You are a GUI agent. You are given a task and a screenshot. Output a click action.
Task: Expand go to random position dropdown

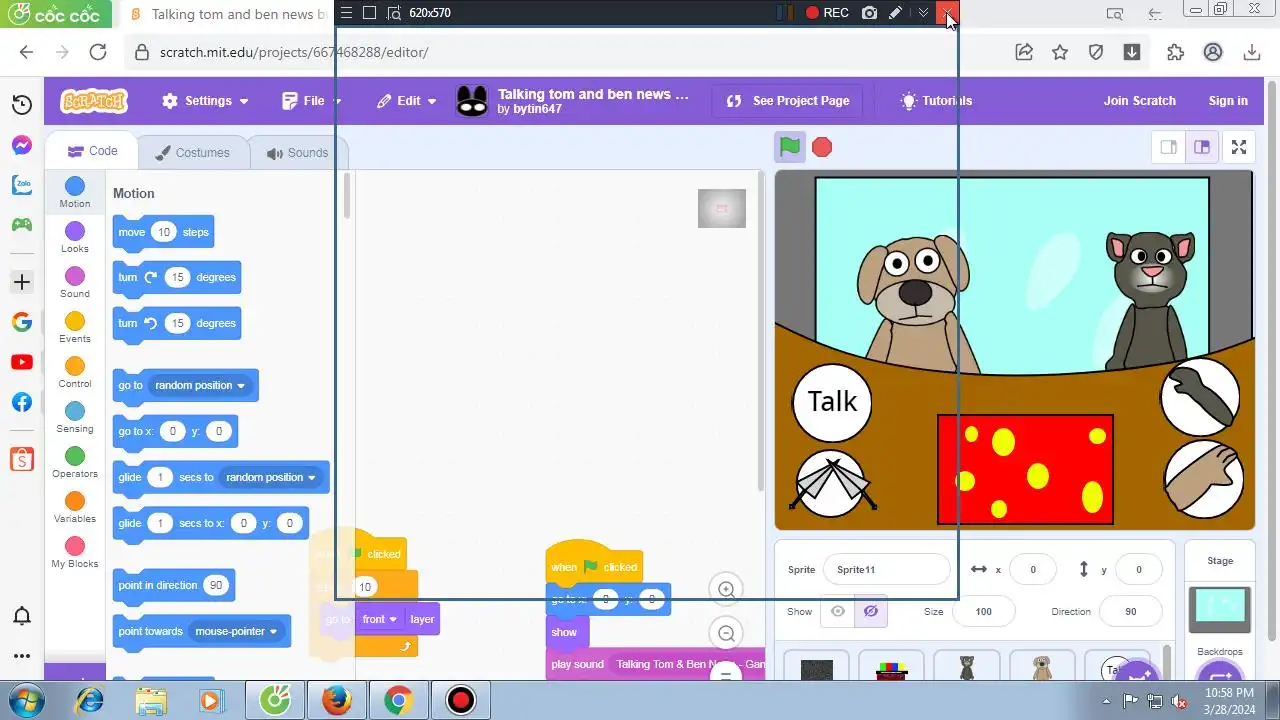coord(200,385)
